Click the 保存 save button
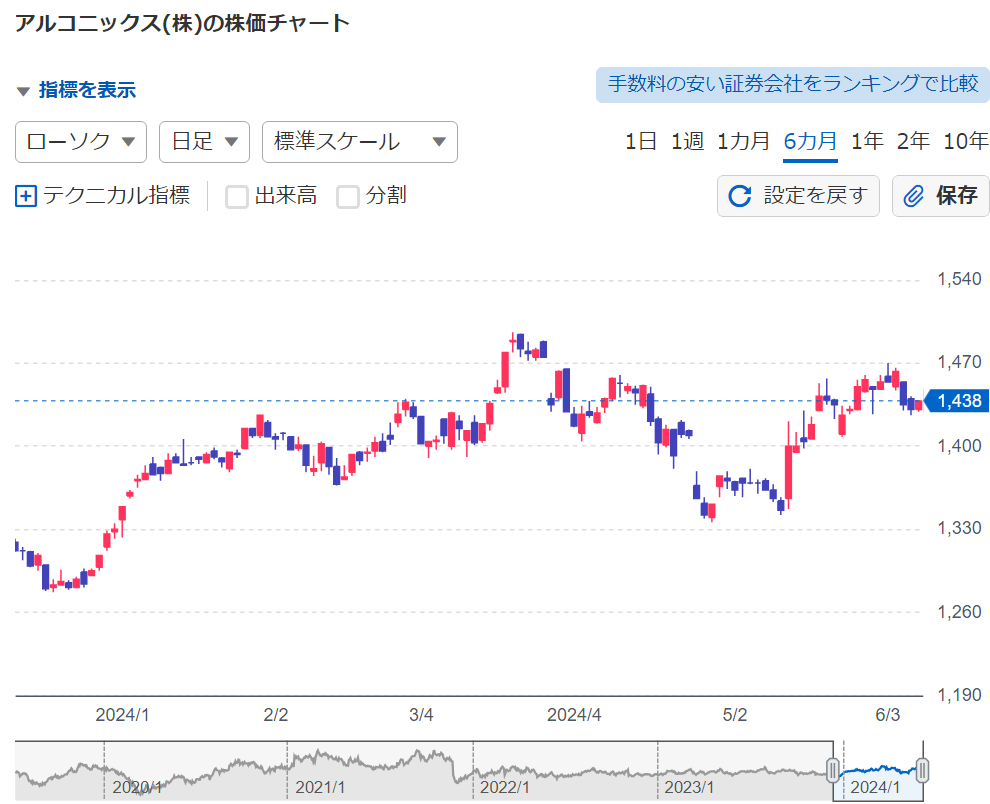Viewport: 990px width, 804px height. point(941,196)
